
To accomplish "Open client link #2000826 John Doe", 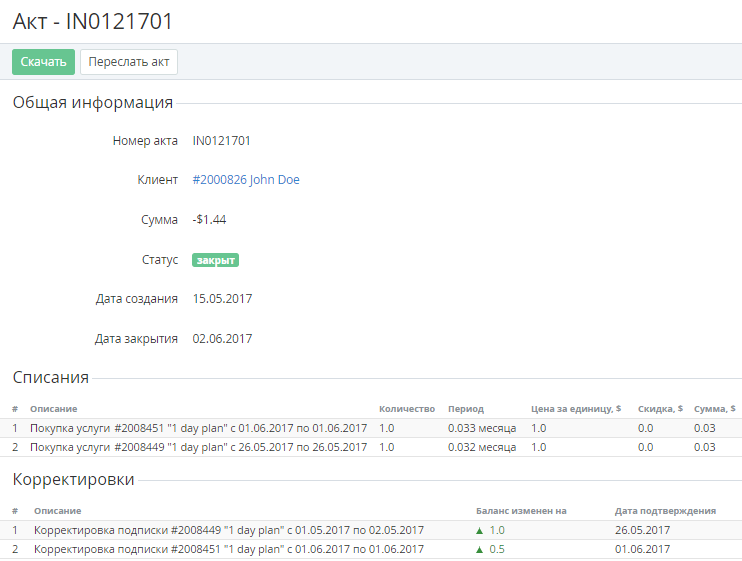I will pyautogui.click(x=246, y=180).
